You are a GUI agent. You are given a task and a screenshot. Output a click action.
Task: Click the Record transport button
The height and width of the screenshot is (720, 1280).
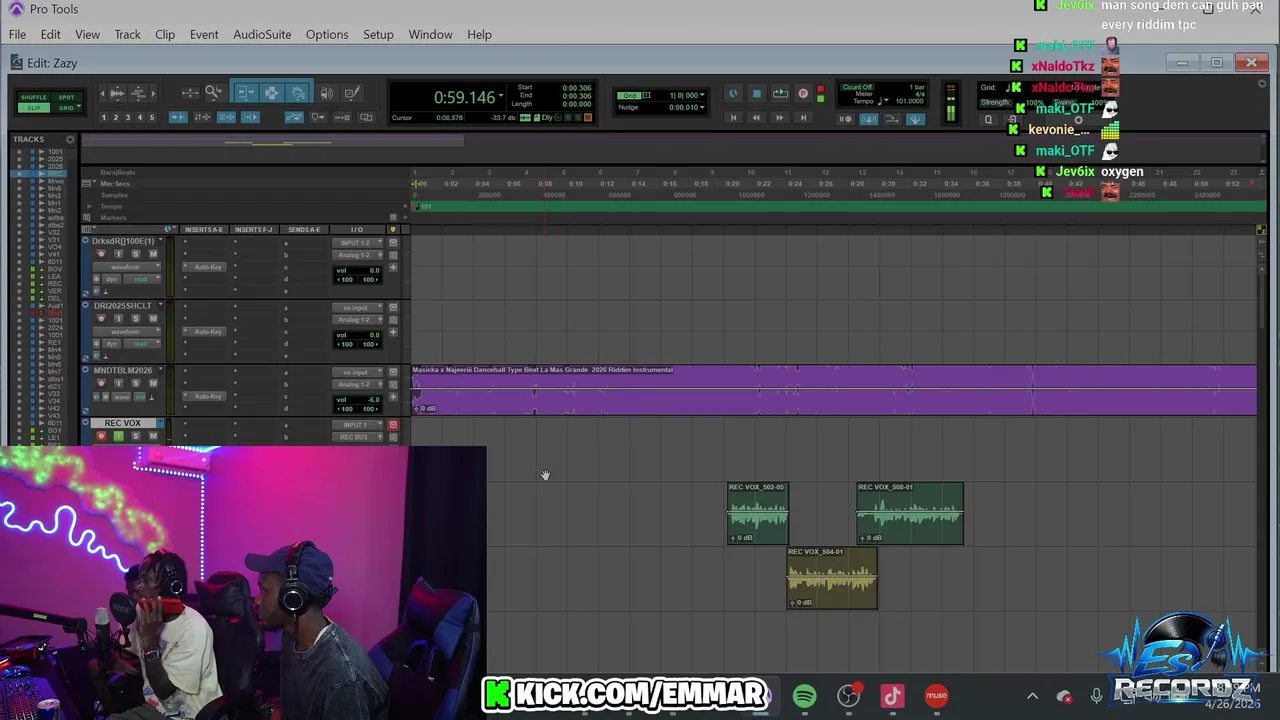(803, 93)
